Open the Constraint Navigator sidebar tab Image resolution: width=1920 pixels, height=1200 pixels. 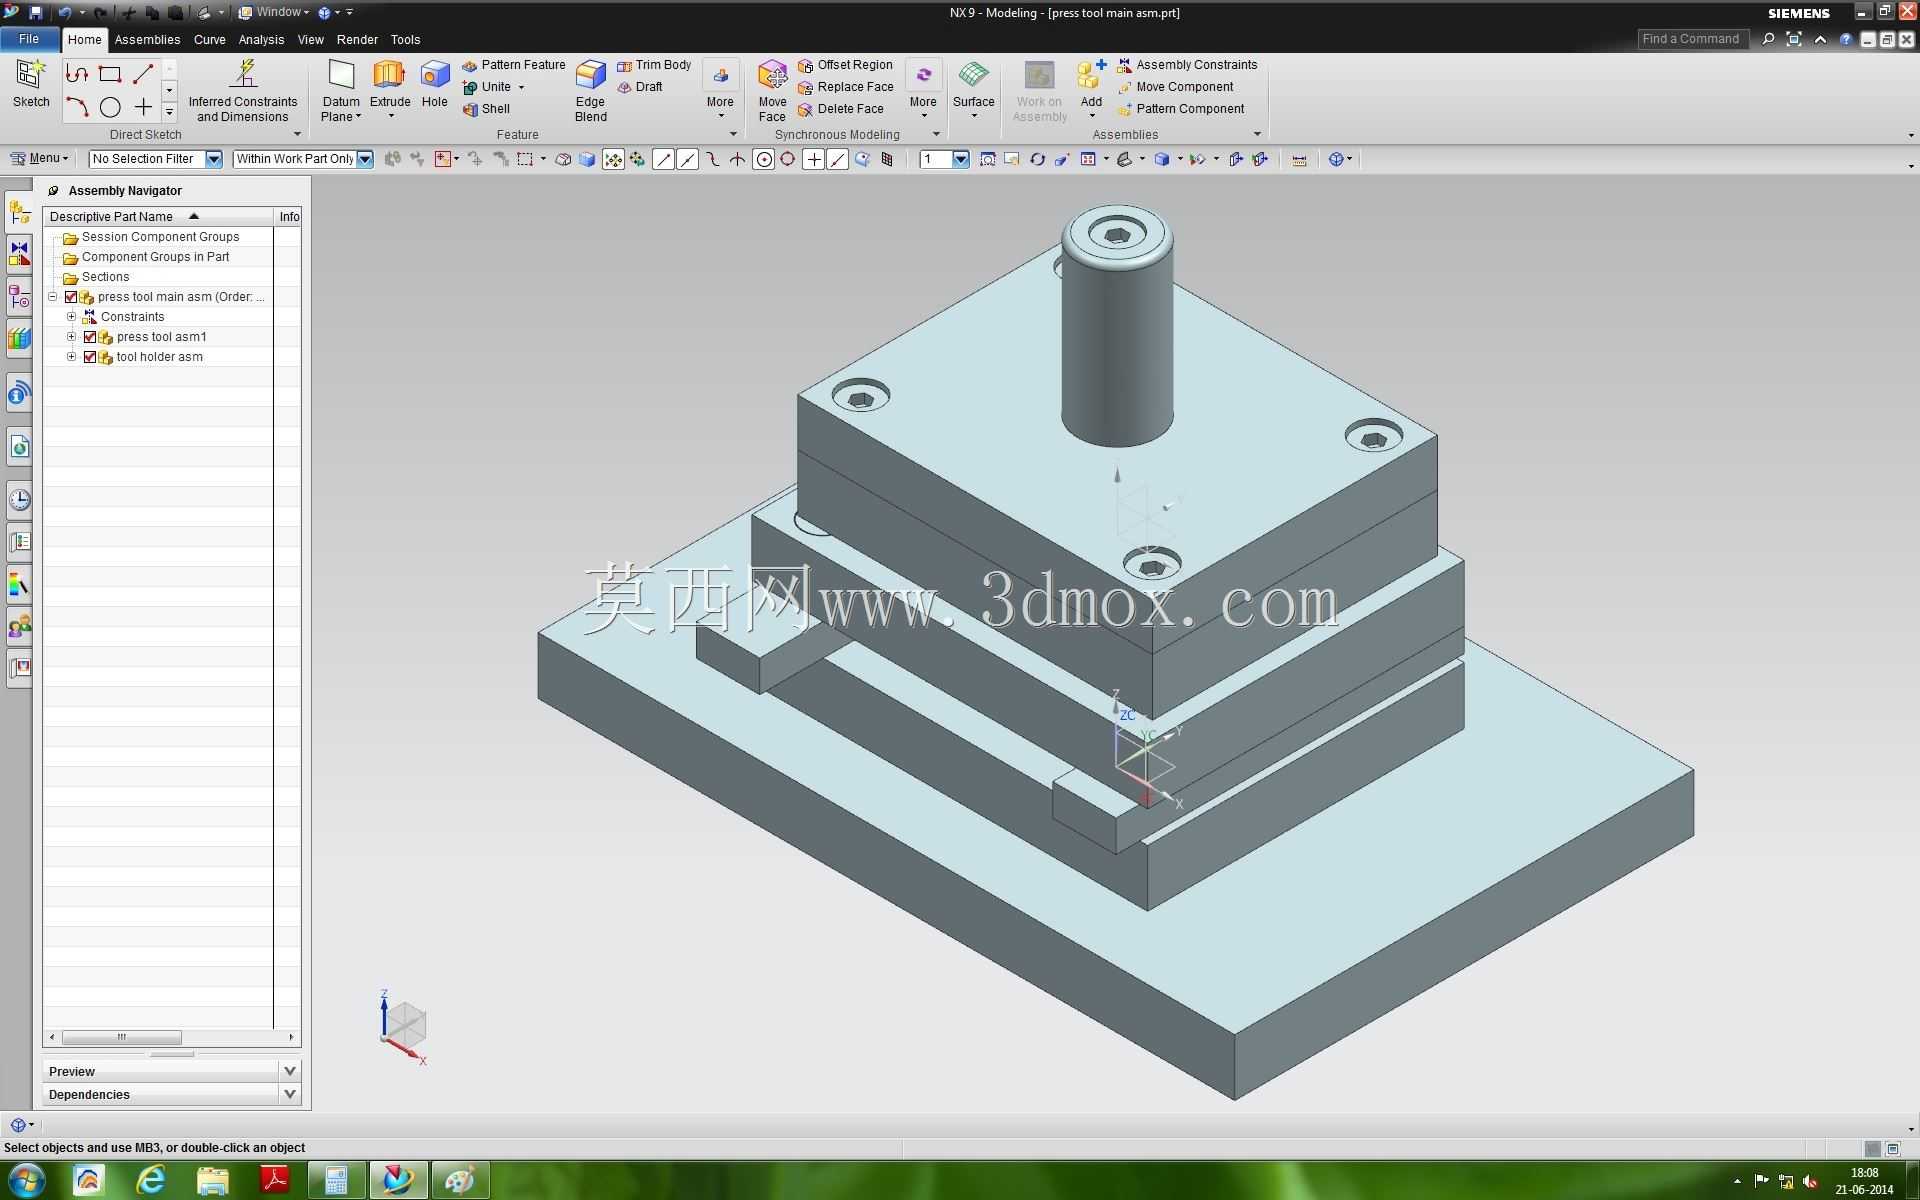pyautogui.click(x=19, y=255)
